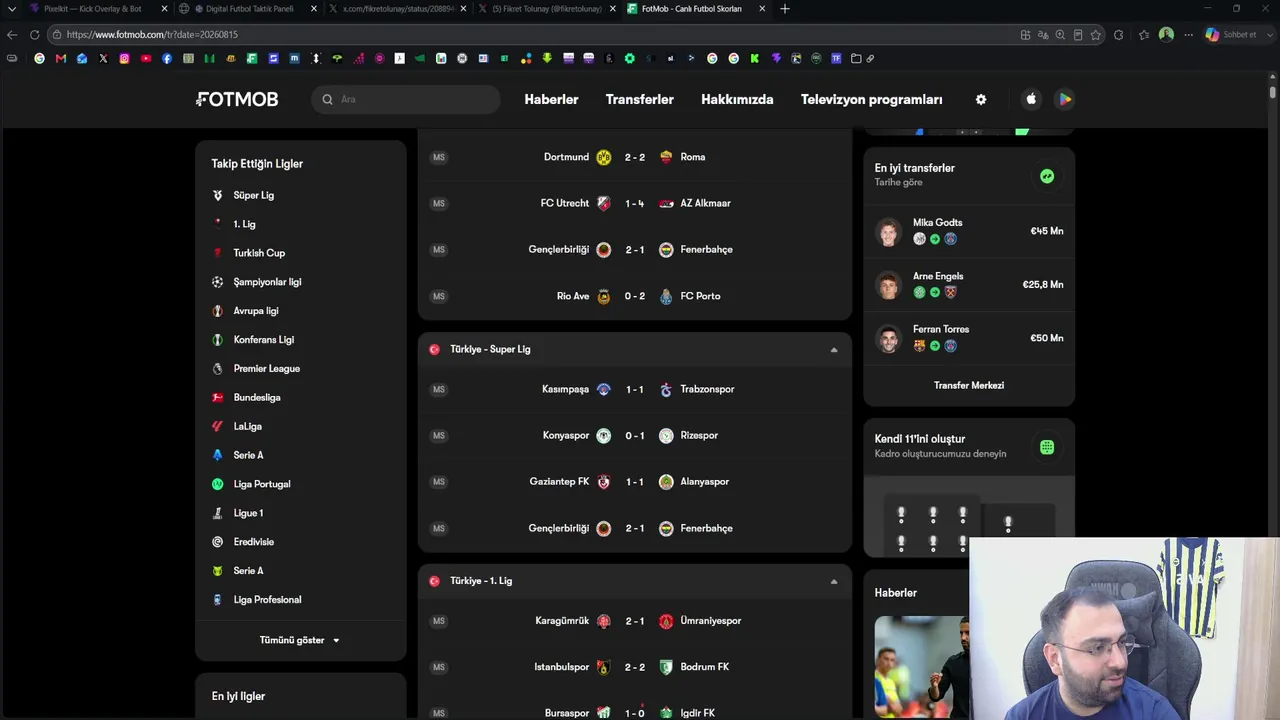The height and width of the screenshot is (720, 1280).
Task: Click the Avrupa Ligi league icon
Action: (x=217, y=311)
